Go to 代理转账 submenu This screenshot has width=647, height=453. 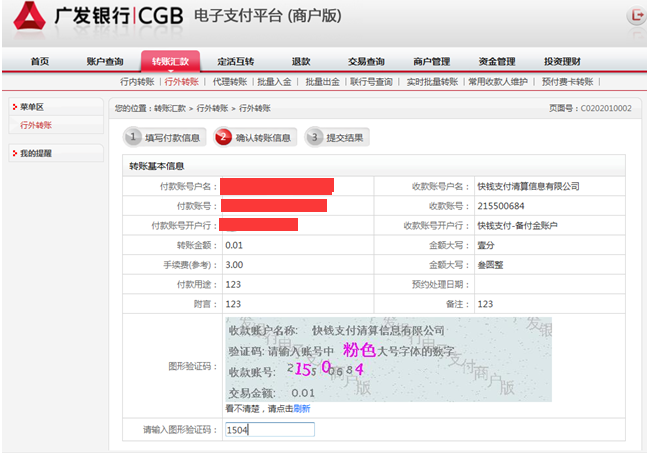click(229, 82)
